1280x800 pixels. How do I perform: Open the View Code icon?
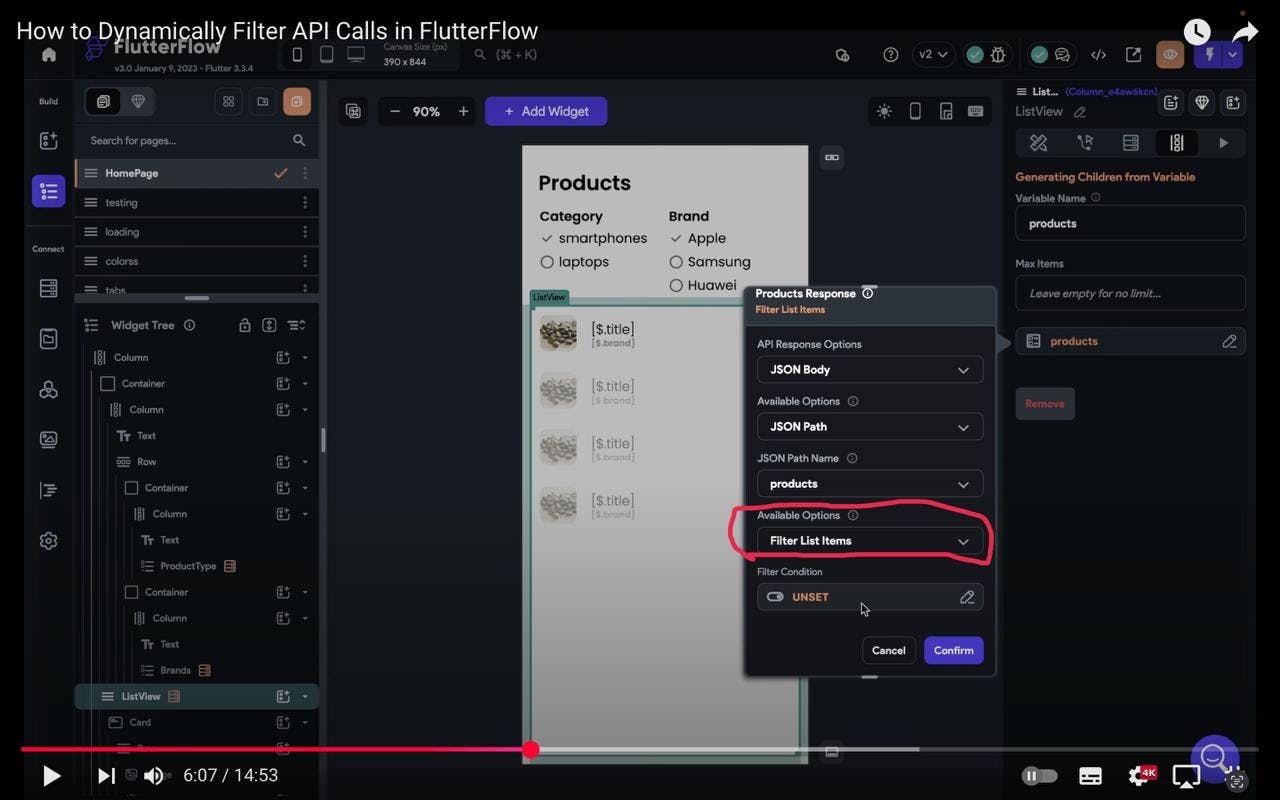point(1098,55)
